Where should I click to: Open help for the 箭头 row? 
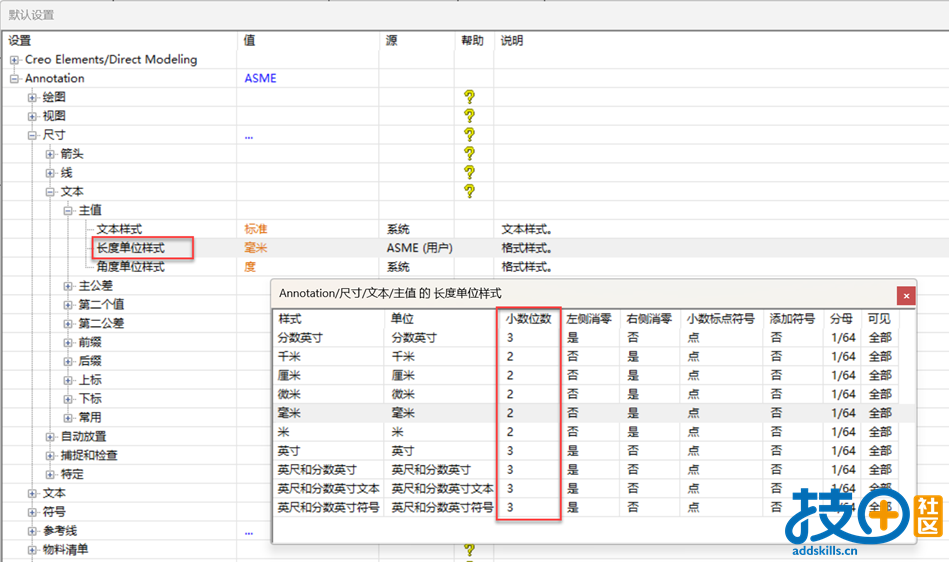point(469,153)
